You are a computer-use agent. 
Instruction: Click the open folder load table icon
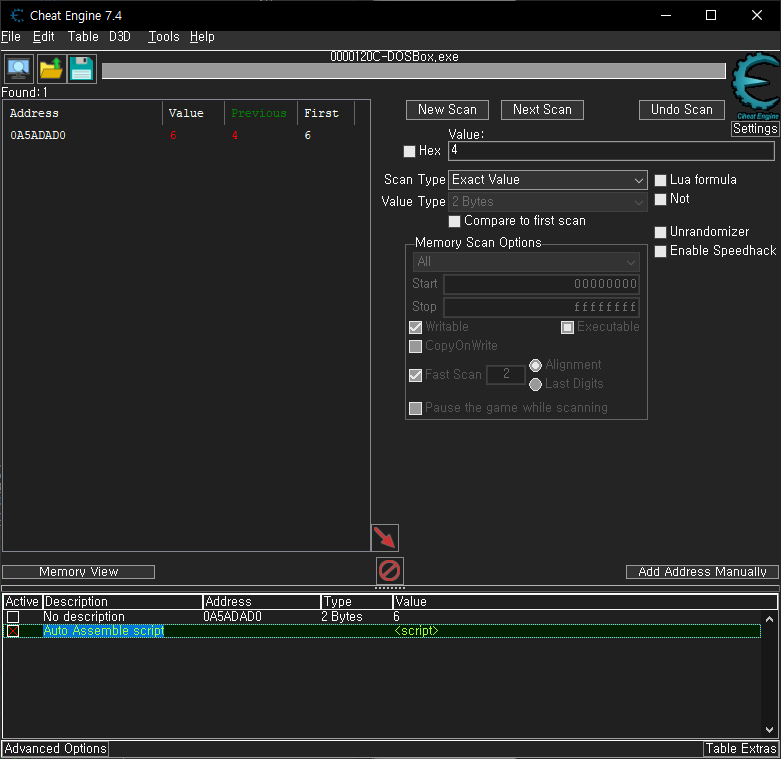[51, 69]
